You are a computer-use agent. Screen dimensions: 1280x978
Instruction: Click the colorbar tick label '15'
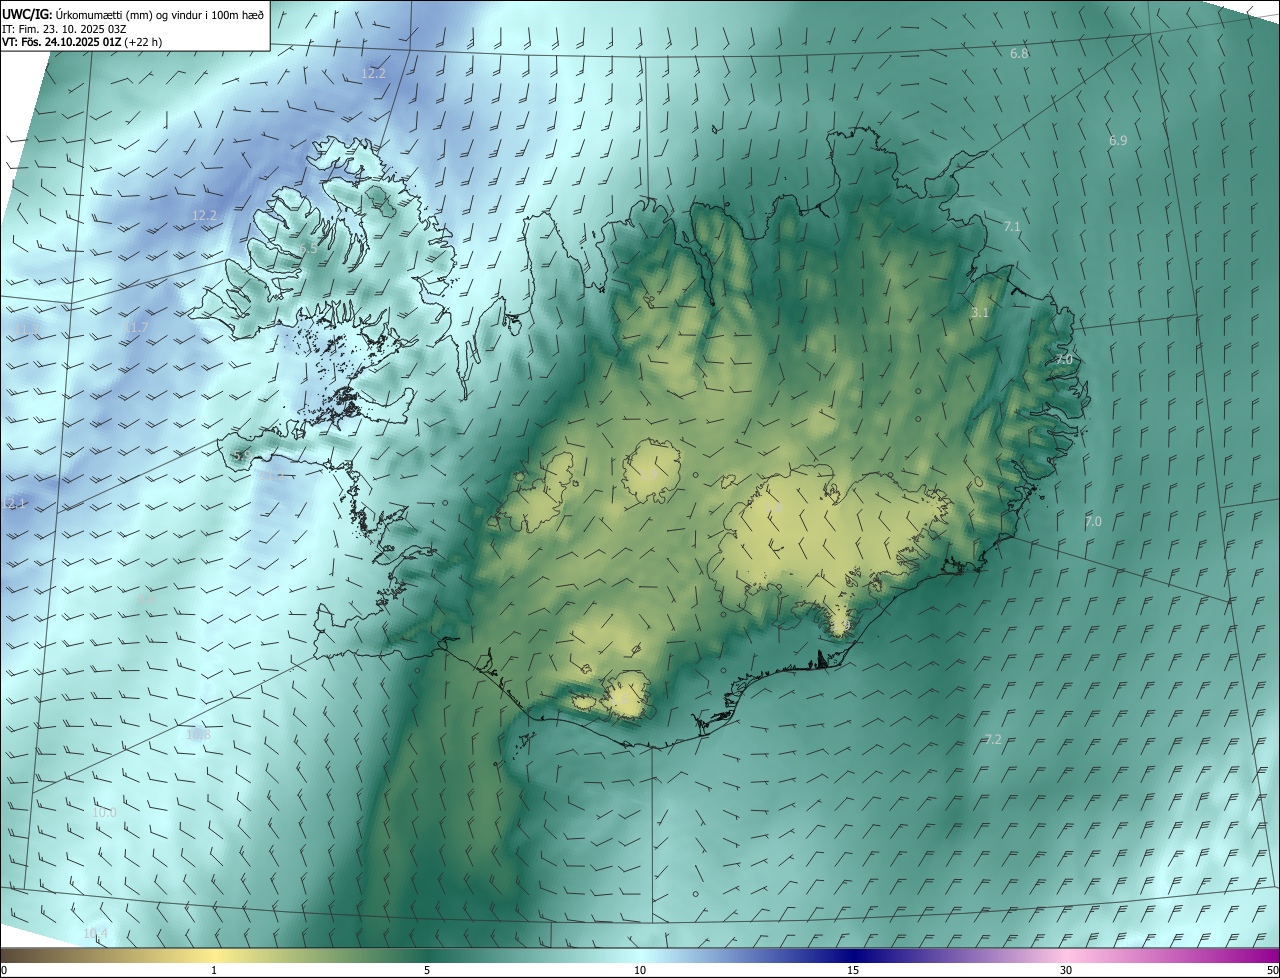[853, 970]
